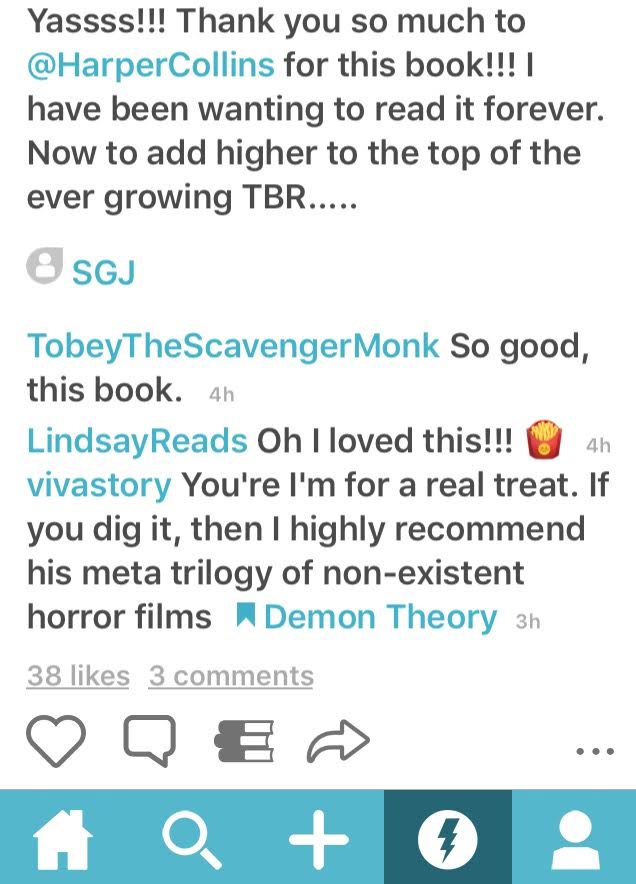This screenshot has height=884, width=636.
Task: Open the @HarperCollins mention
Action: (x=151, y=64)
